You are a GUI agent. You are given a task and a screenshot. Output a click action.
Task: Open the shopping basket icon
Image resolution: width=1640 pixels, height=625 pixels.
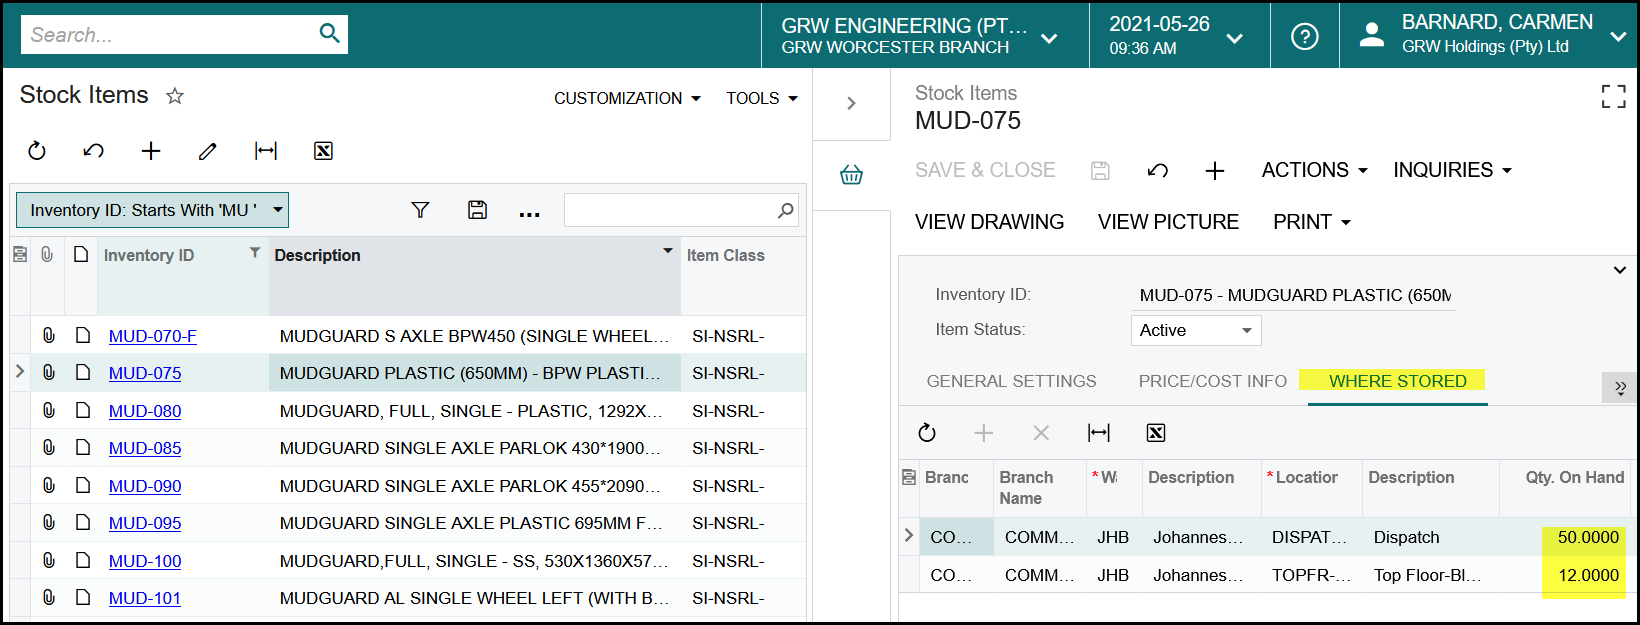click(851, 175)
